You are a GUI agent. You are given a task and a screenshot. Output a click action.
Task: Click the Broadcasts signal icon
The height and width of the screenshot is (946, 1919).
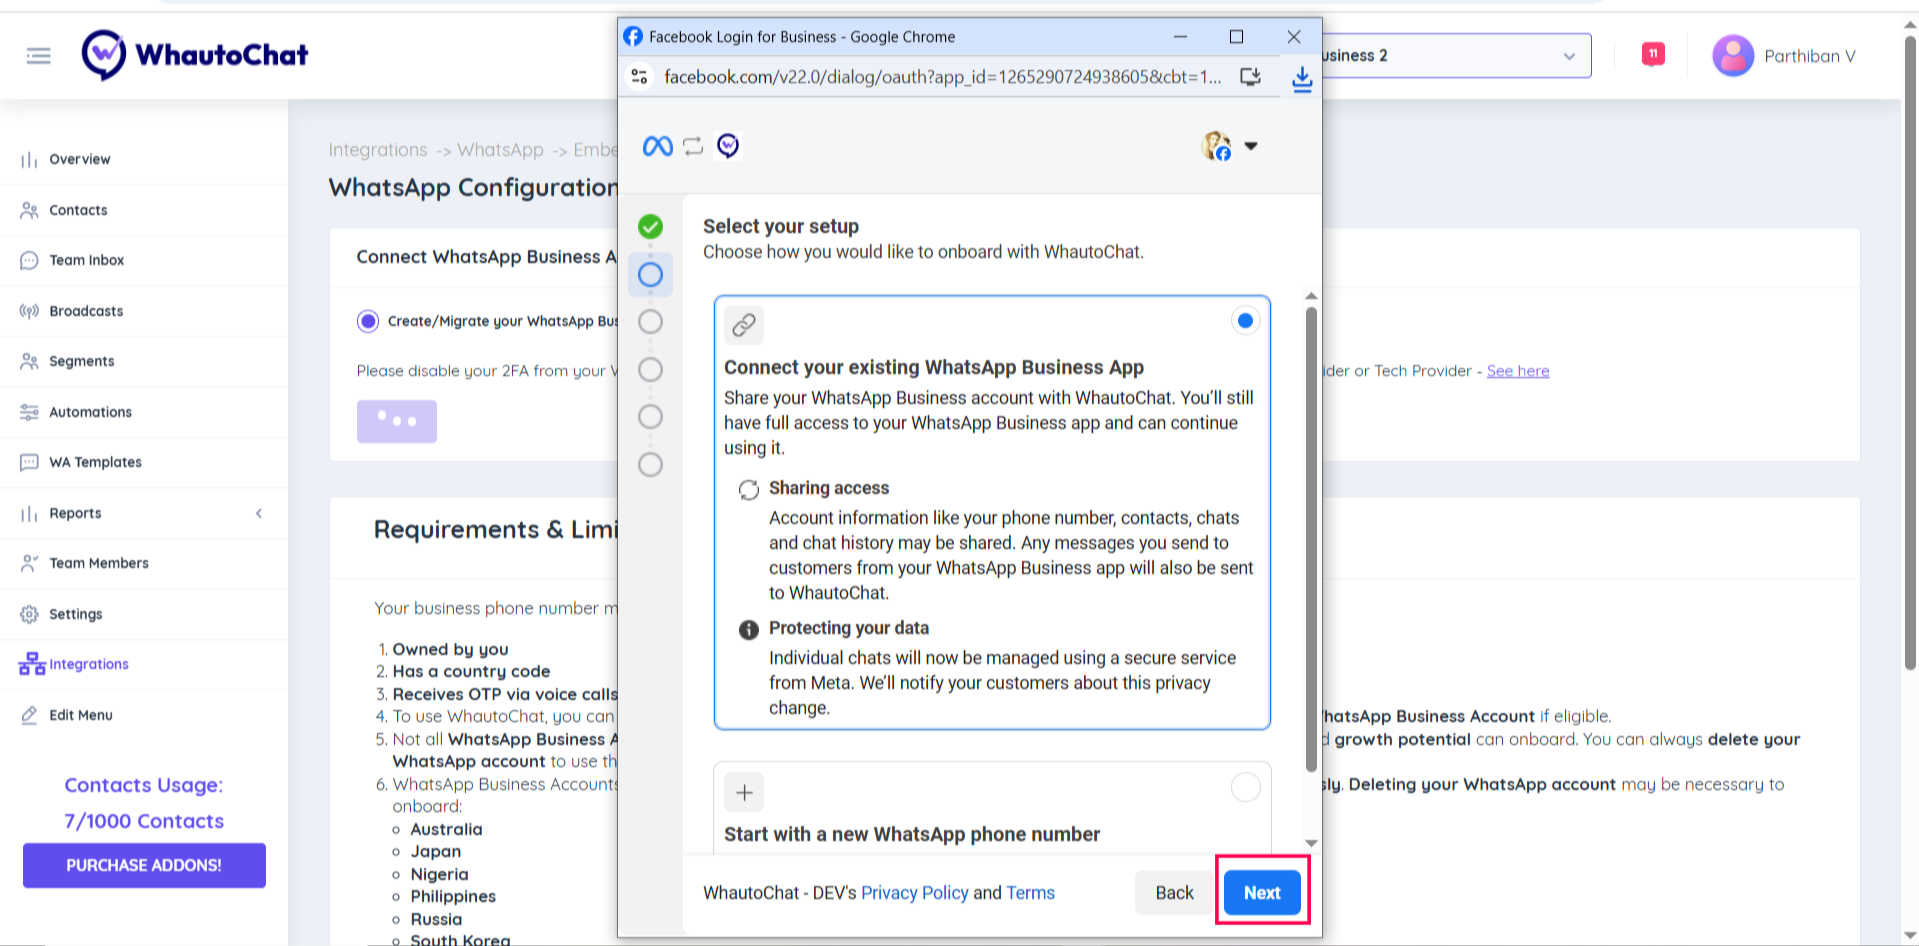point(29,311)
